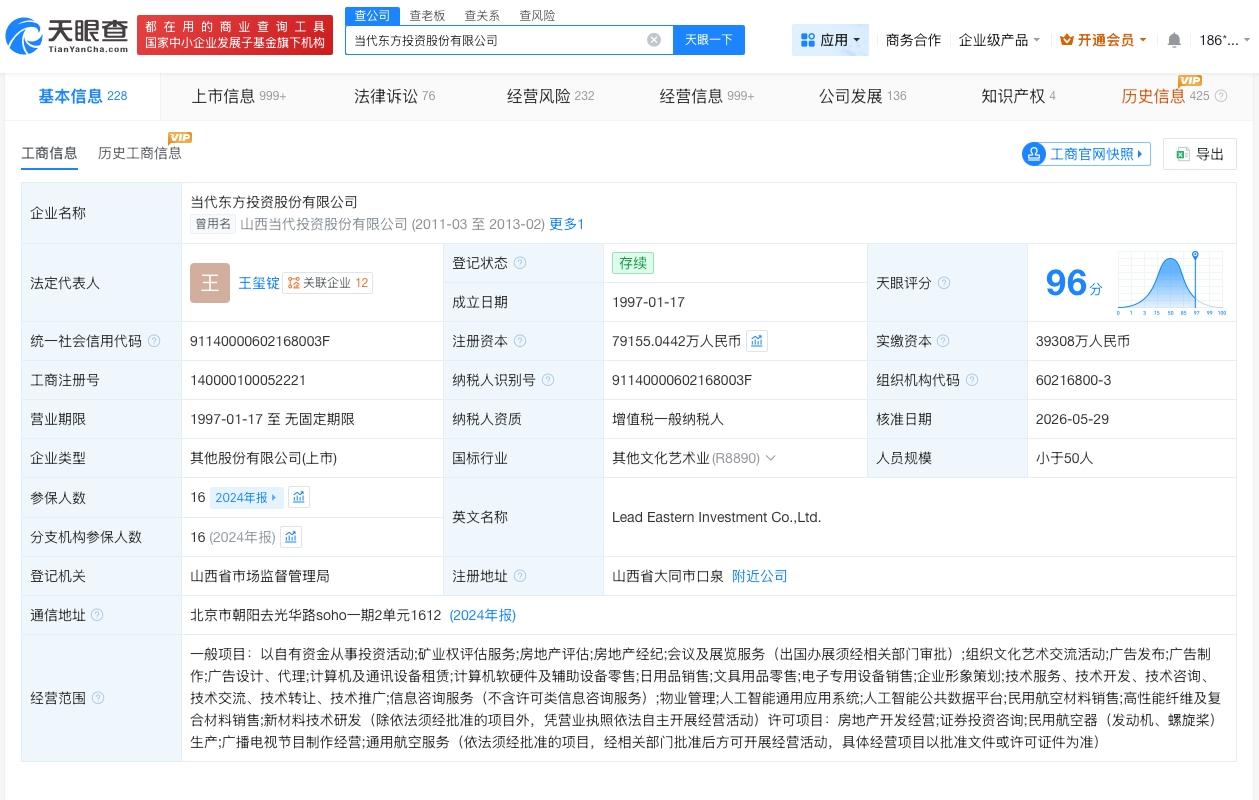
Task: Open the 参保人数 2024年报 selector
Action: [247, 497]
